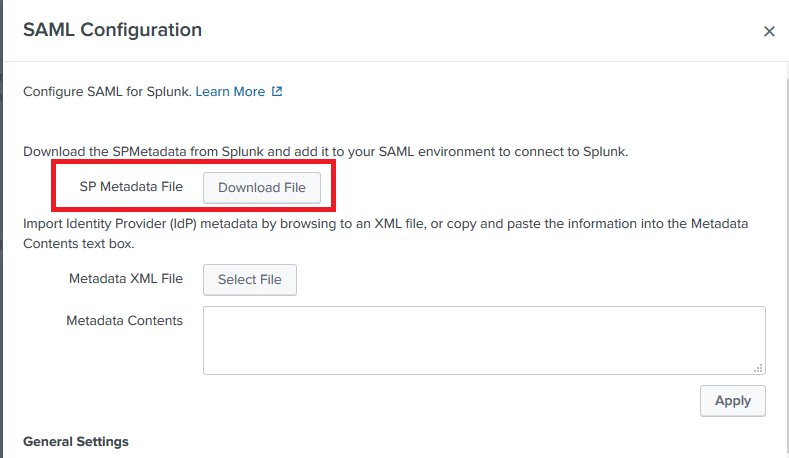The image size is (789, 458).
Task: Click the Metadata Contents label
Action: click(x=125, y=321)
